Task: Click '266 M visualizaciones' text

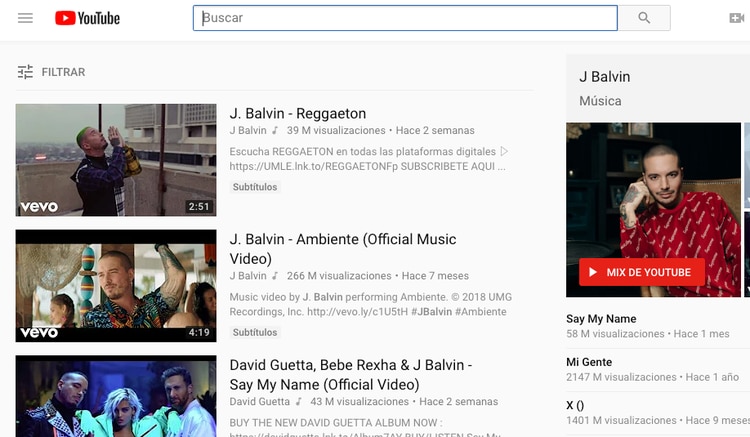Action: click(339, 276)
